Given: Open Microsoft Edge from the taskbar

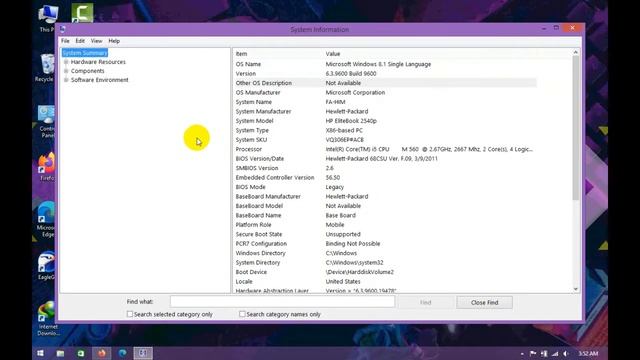Looking at the screenshot, I should click(x=122, y=353).
